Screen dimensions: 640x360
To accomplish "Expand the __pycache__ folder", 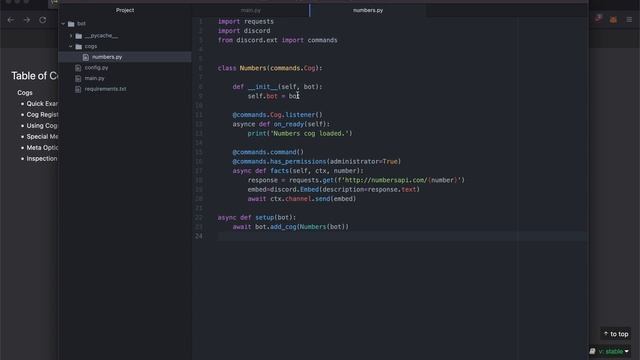I will pyautogui.click(x=71, y=36).
